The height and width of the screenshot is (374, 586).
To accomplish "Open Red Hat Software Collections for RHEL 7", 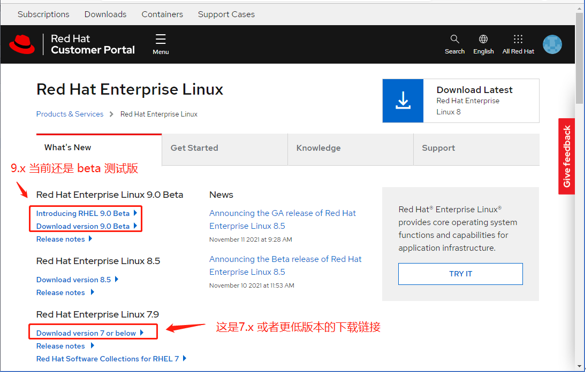I will 111,359.
